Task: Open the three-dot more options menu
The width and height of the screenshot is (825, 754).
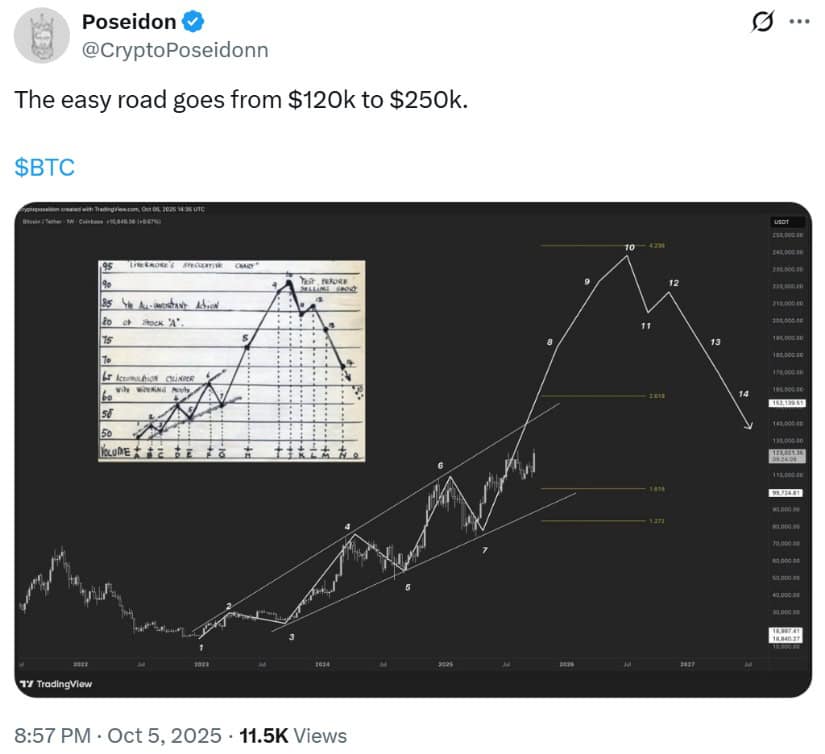Action: (800, 20)
